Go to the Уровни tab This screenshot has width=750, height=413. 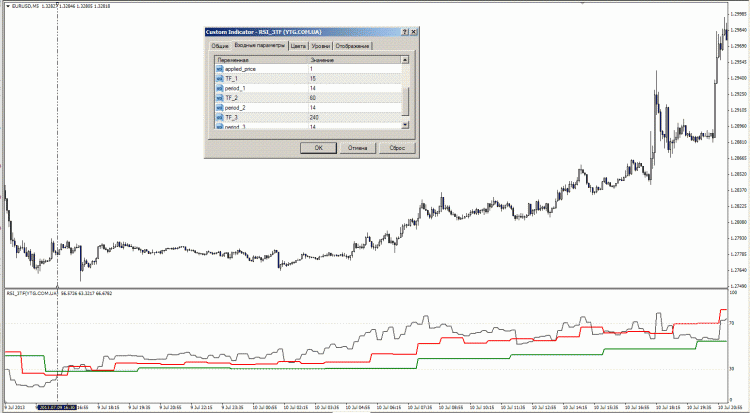pyautogui.click(x=321, y=46)
